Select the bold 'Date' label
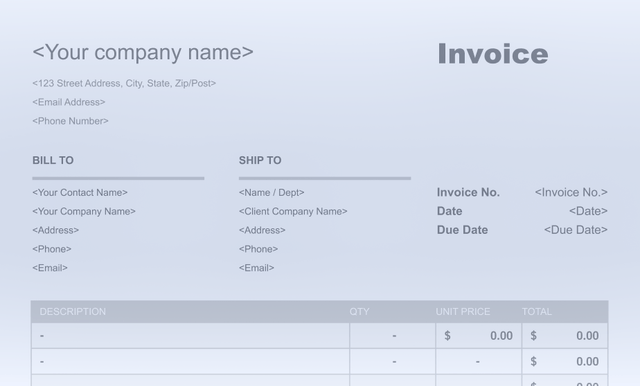Viewport: 640px width, 386px height. click(x=449, y=211)
